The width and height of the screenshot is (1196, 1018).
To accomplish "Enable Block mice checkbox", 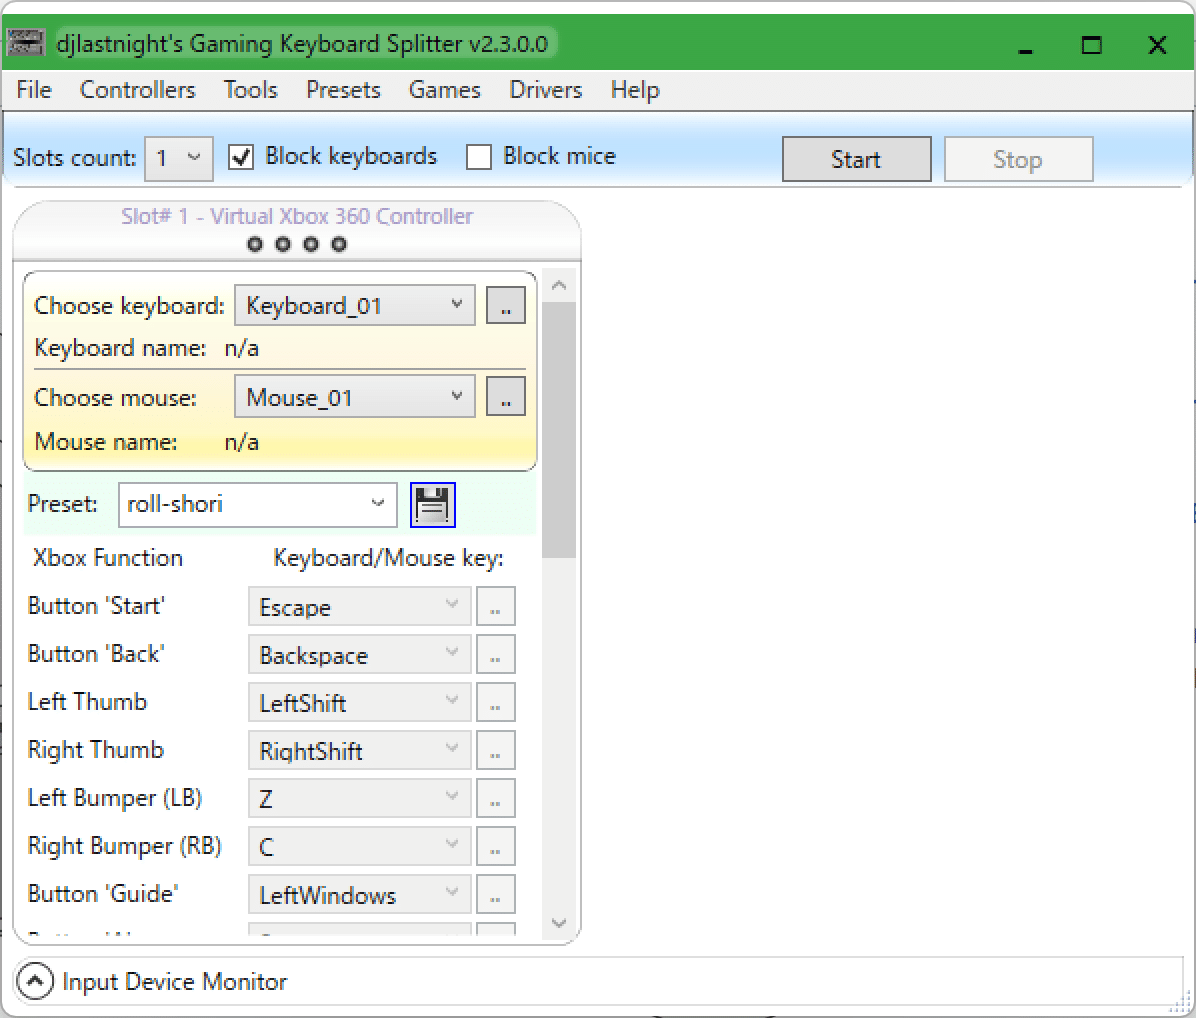I will [478, 157].
